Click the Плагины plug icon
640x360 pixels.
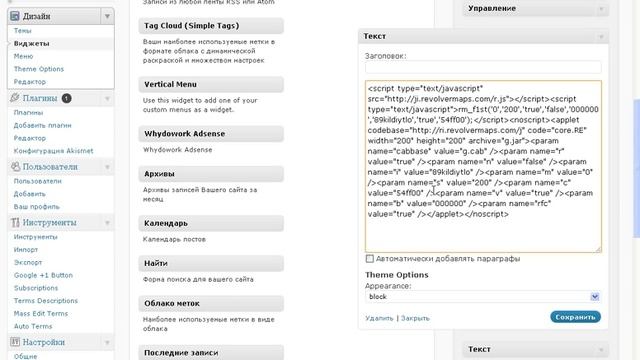click(15, 98)
